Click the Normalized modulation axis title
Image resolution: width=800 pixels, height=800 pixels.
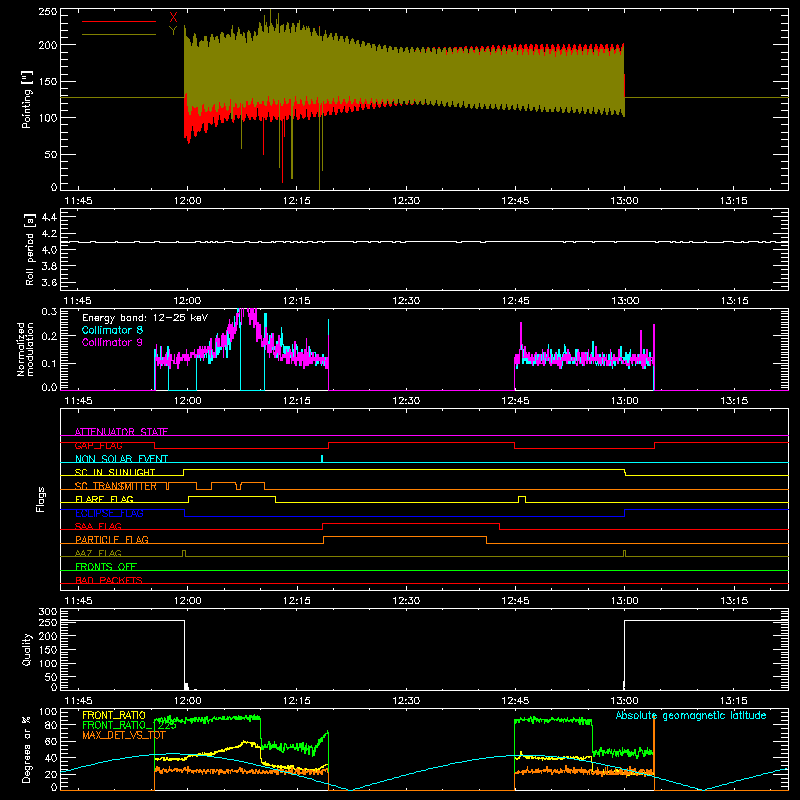(25, 349)
